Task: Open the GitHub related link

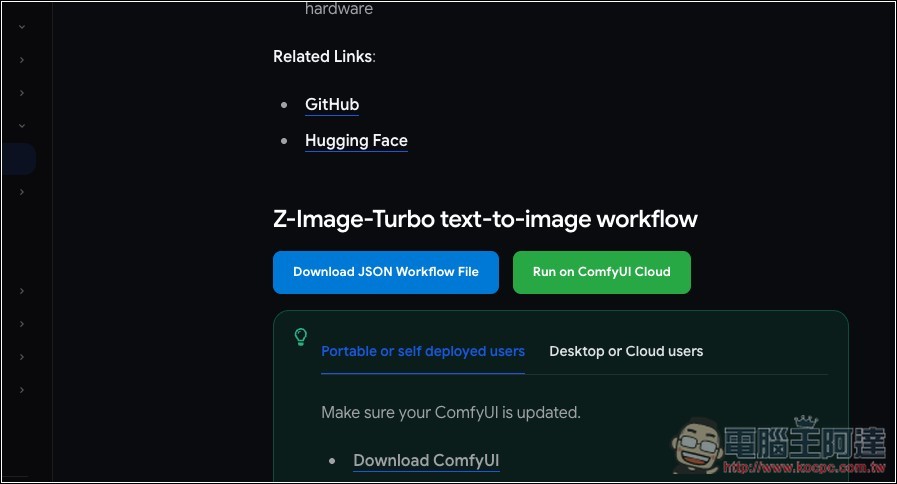Action: [x=332, y=105]
